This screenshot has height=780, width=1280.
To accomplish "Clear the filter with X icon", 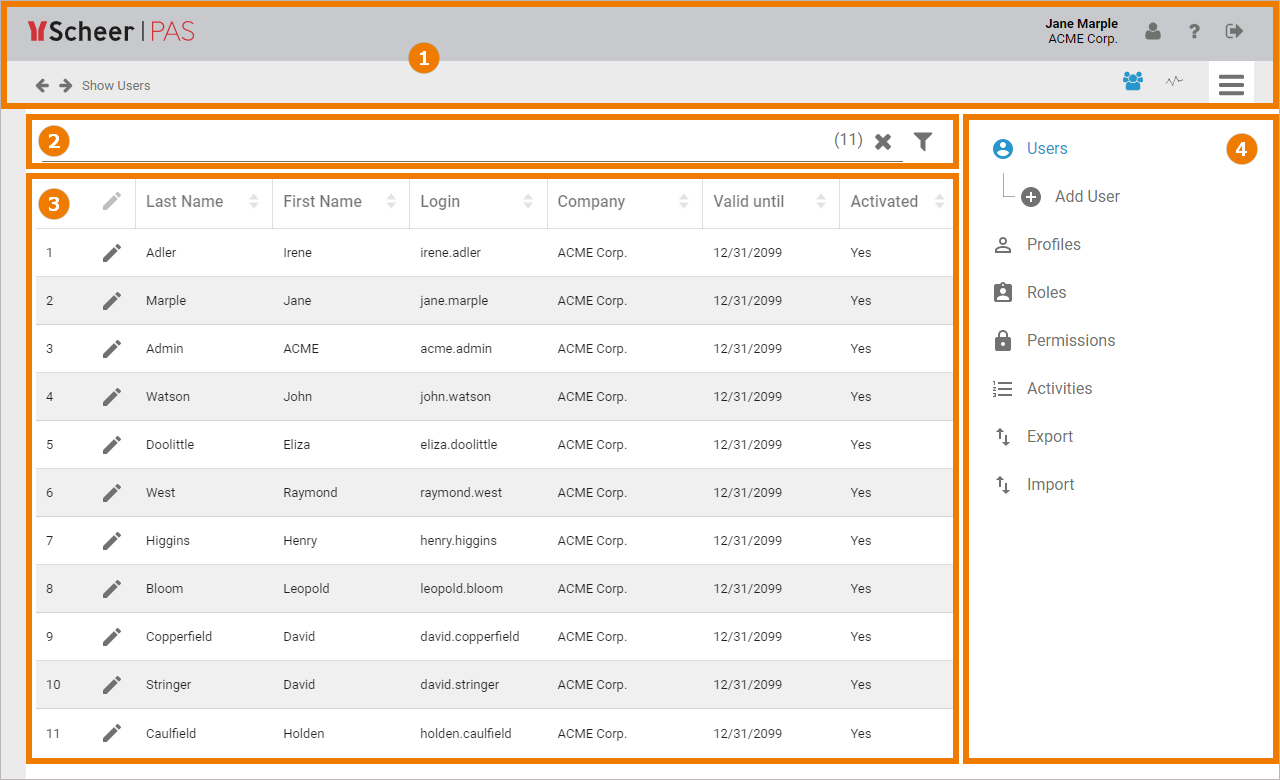I will click(883, 142).
